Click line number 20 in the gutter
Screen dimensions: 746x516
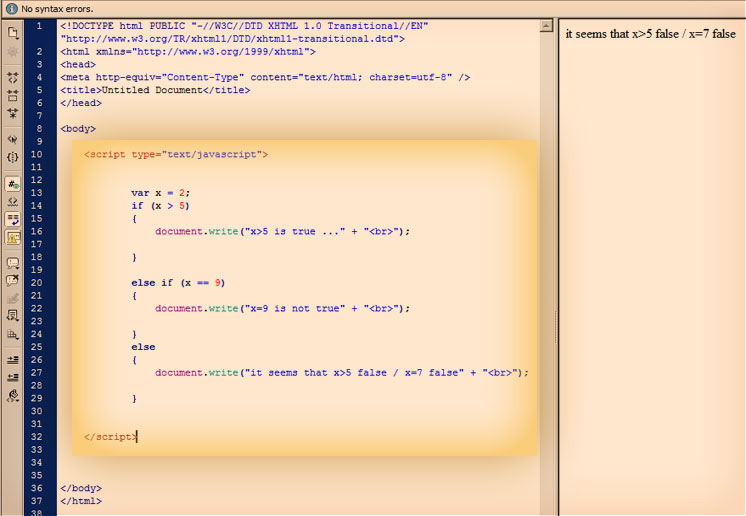[x=37, y=282]
